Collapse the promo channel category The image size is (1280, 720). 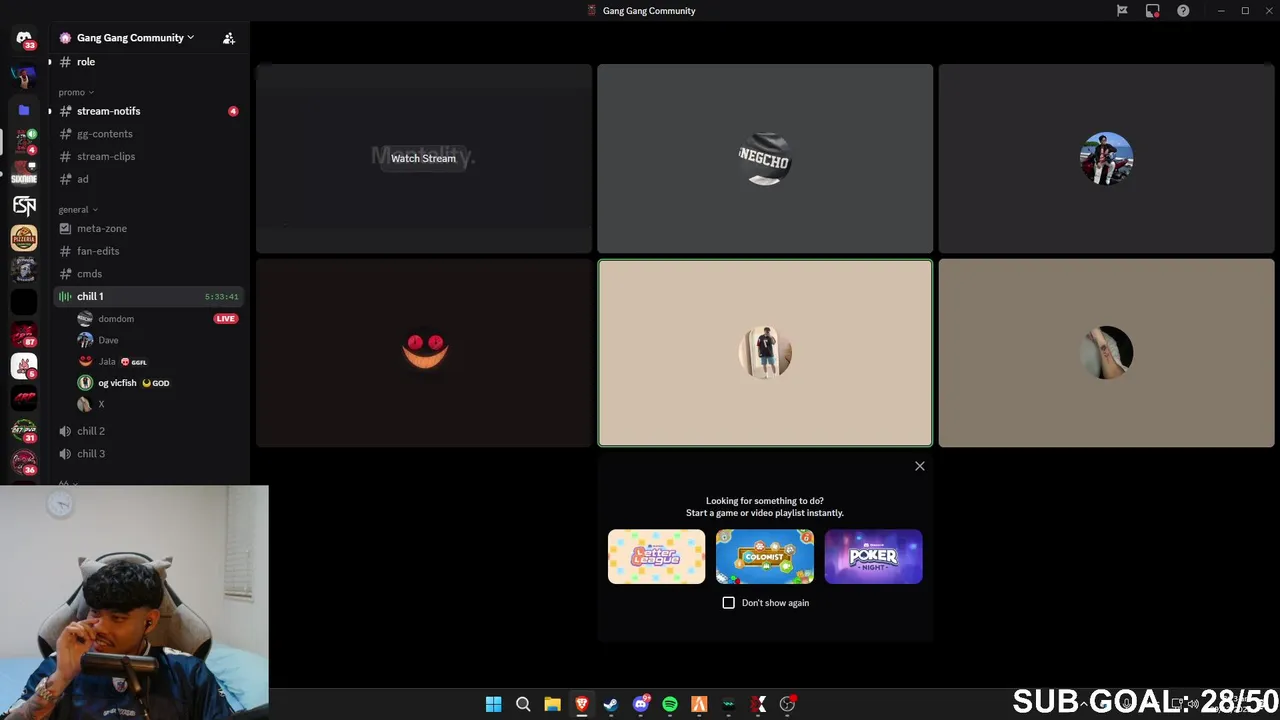click(76, 92)
